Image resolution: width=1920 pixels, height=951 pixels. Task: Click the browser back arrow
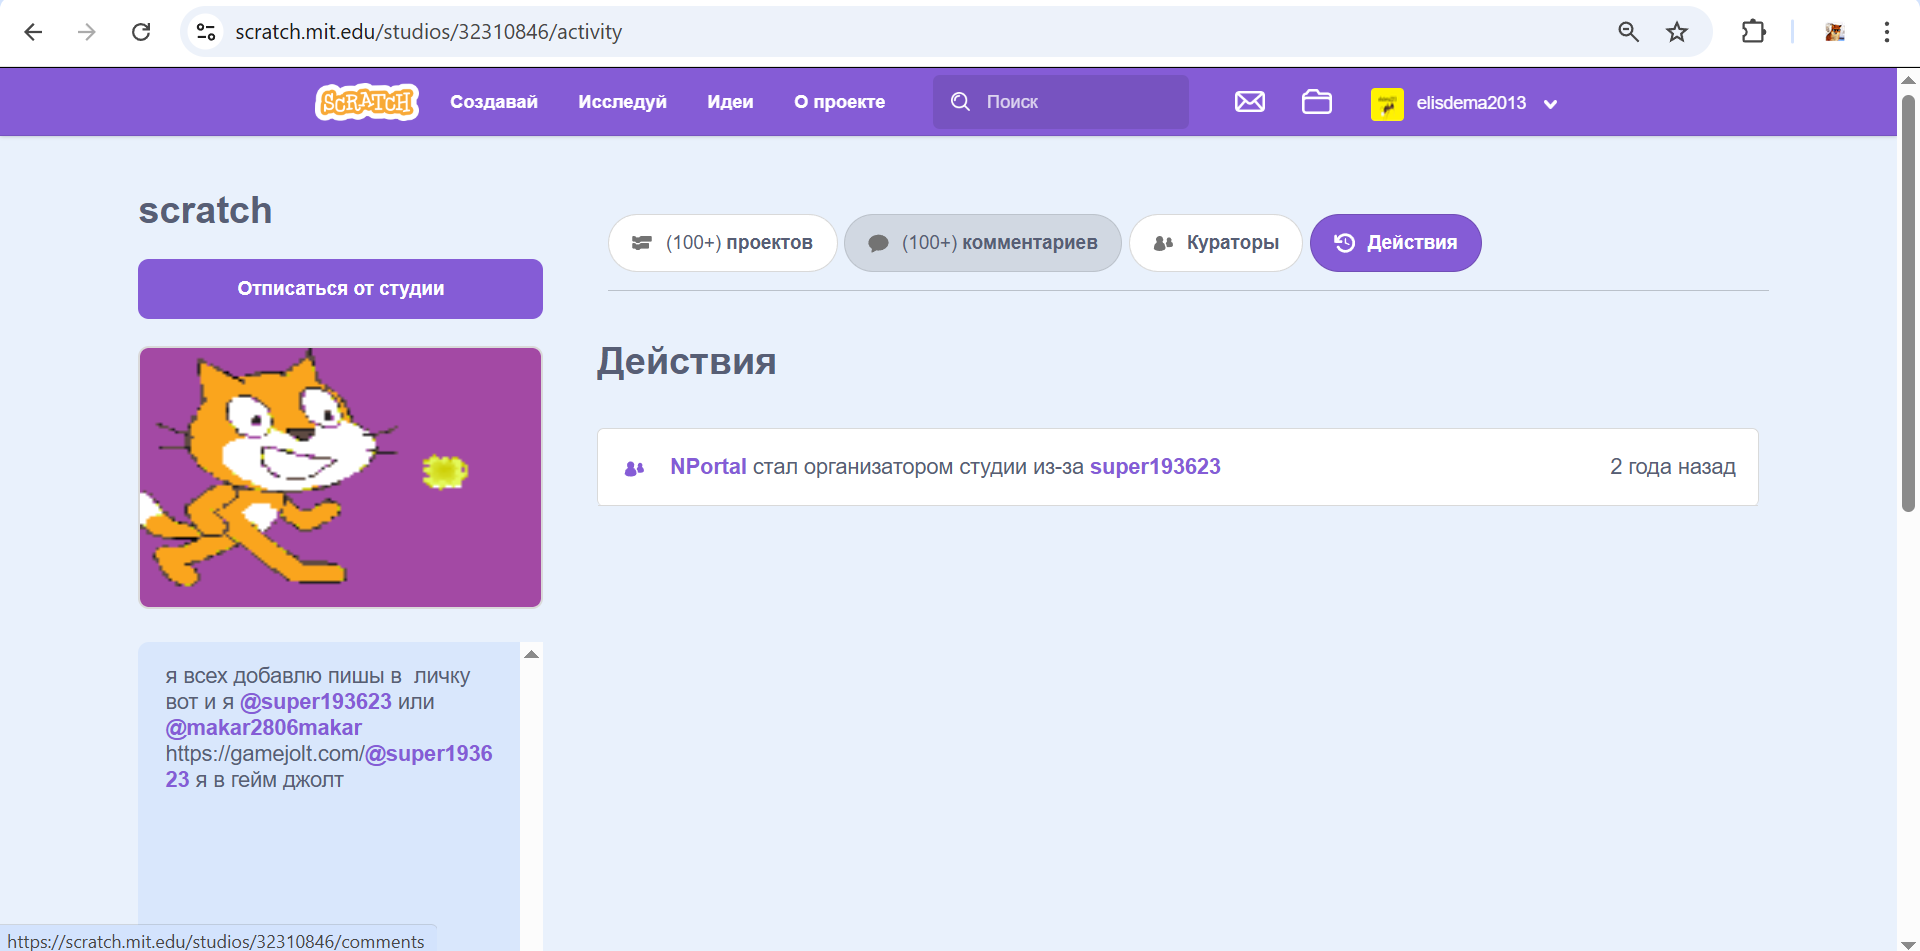(33, 32)
